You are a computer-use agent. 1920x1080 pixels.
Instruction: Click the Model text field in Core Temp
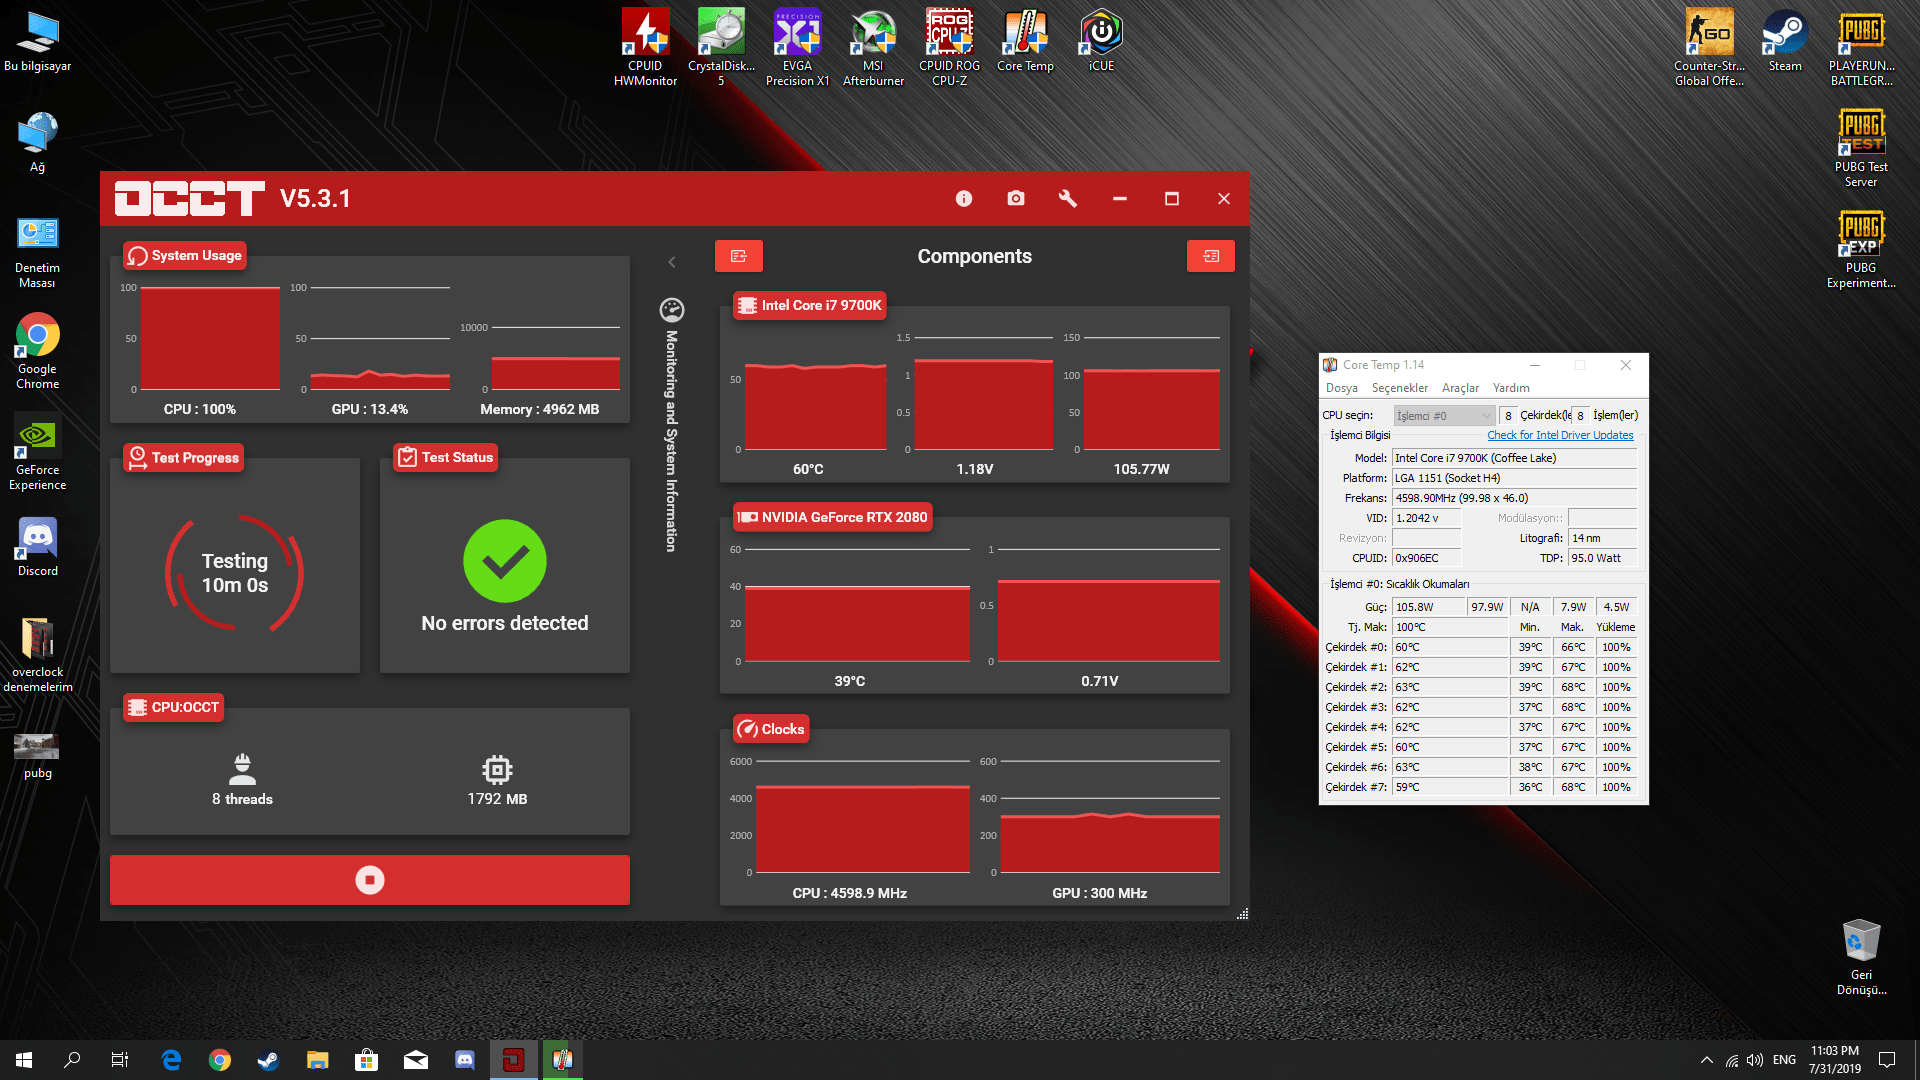pyautogui.click(x=1513, y=458)
